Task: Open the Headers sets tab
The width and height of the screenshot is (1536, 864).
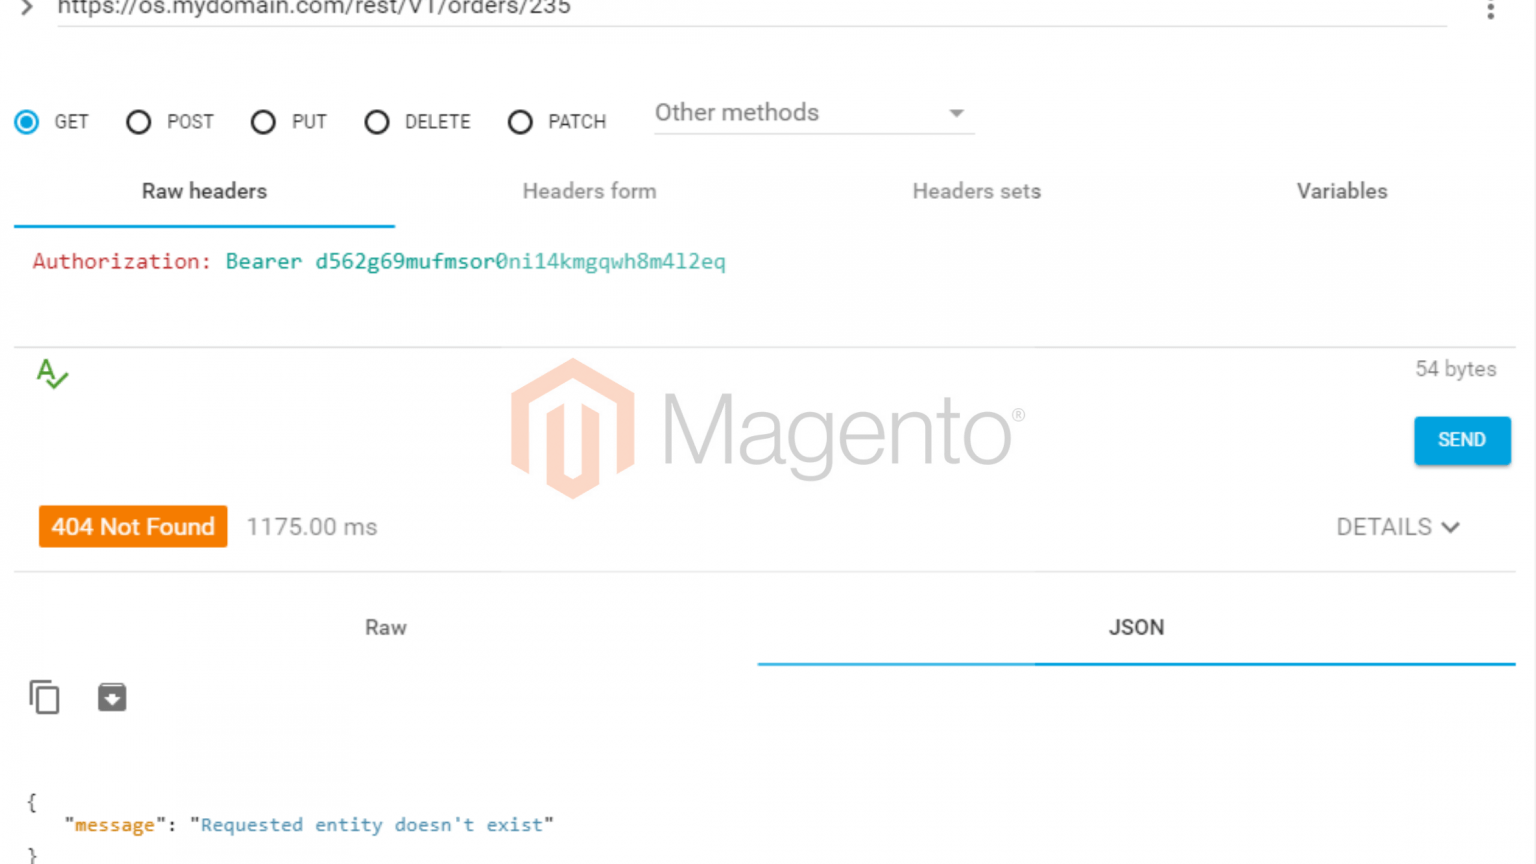Action: click(x=976, y=191)
